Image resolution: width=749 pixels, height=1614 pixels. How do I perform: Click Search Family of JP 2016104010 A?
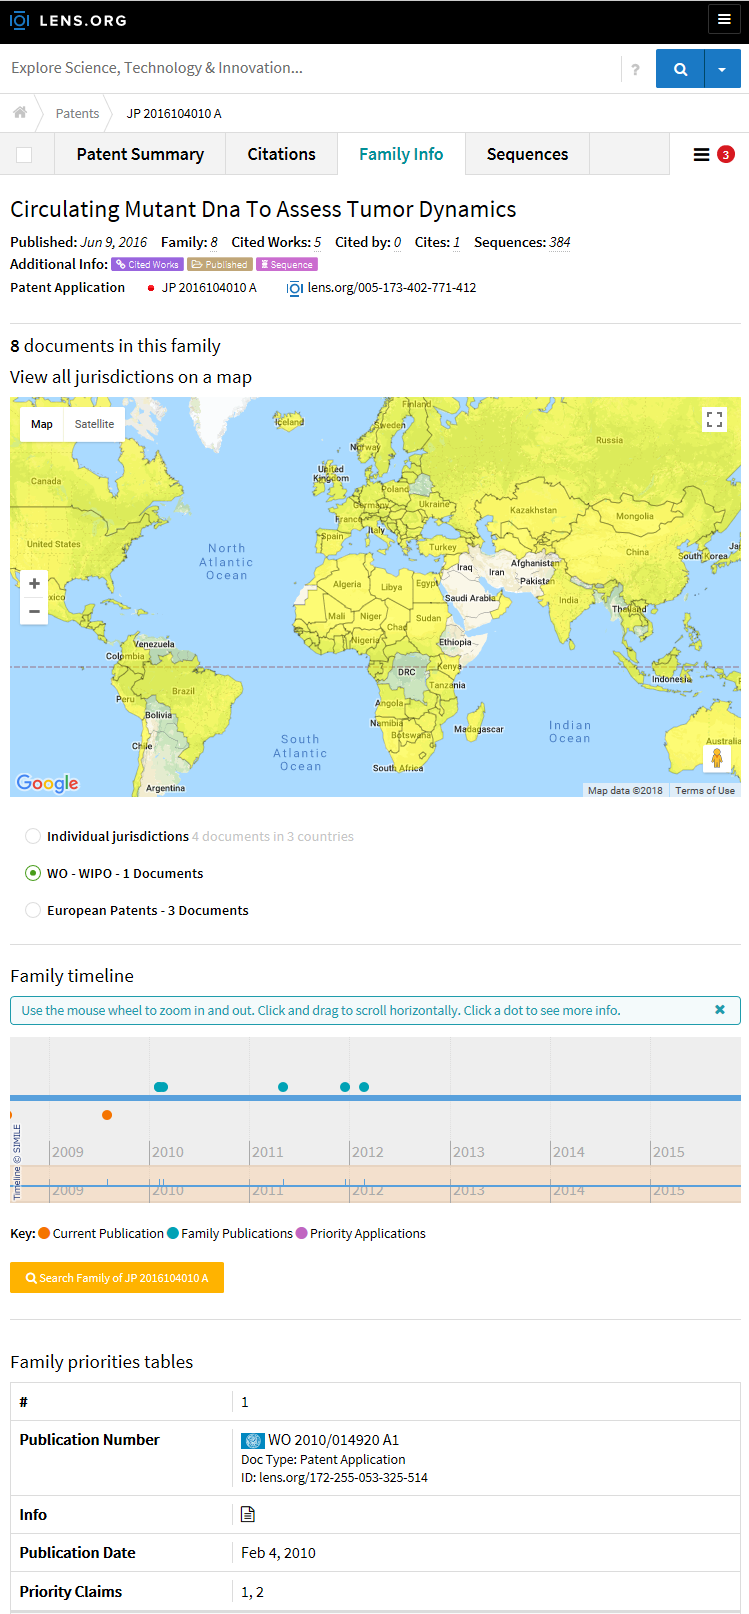pyautogui.click(x=117, y=1278)
